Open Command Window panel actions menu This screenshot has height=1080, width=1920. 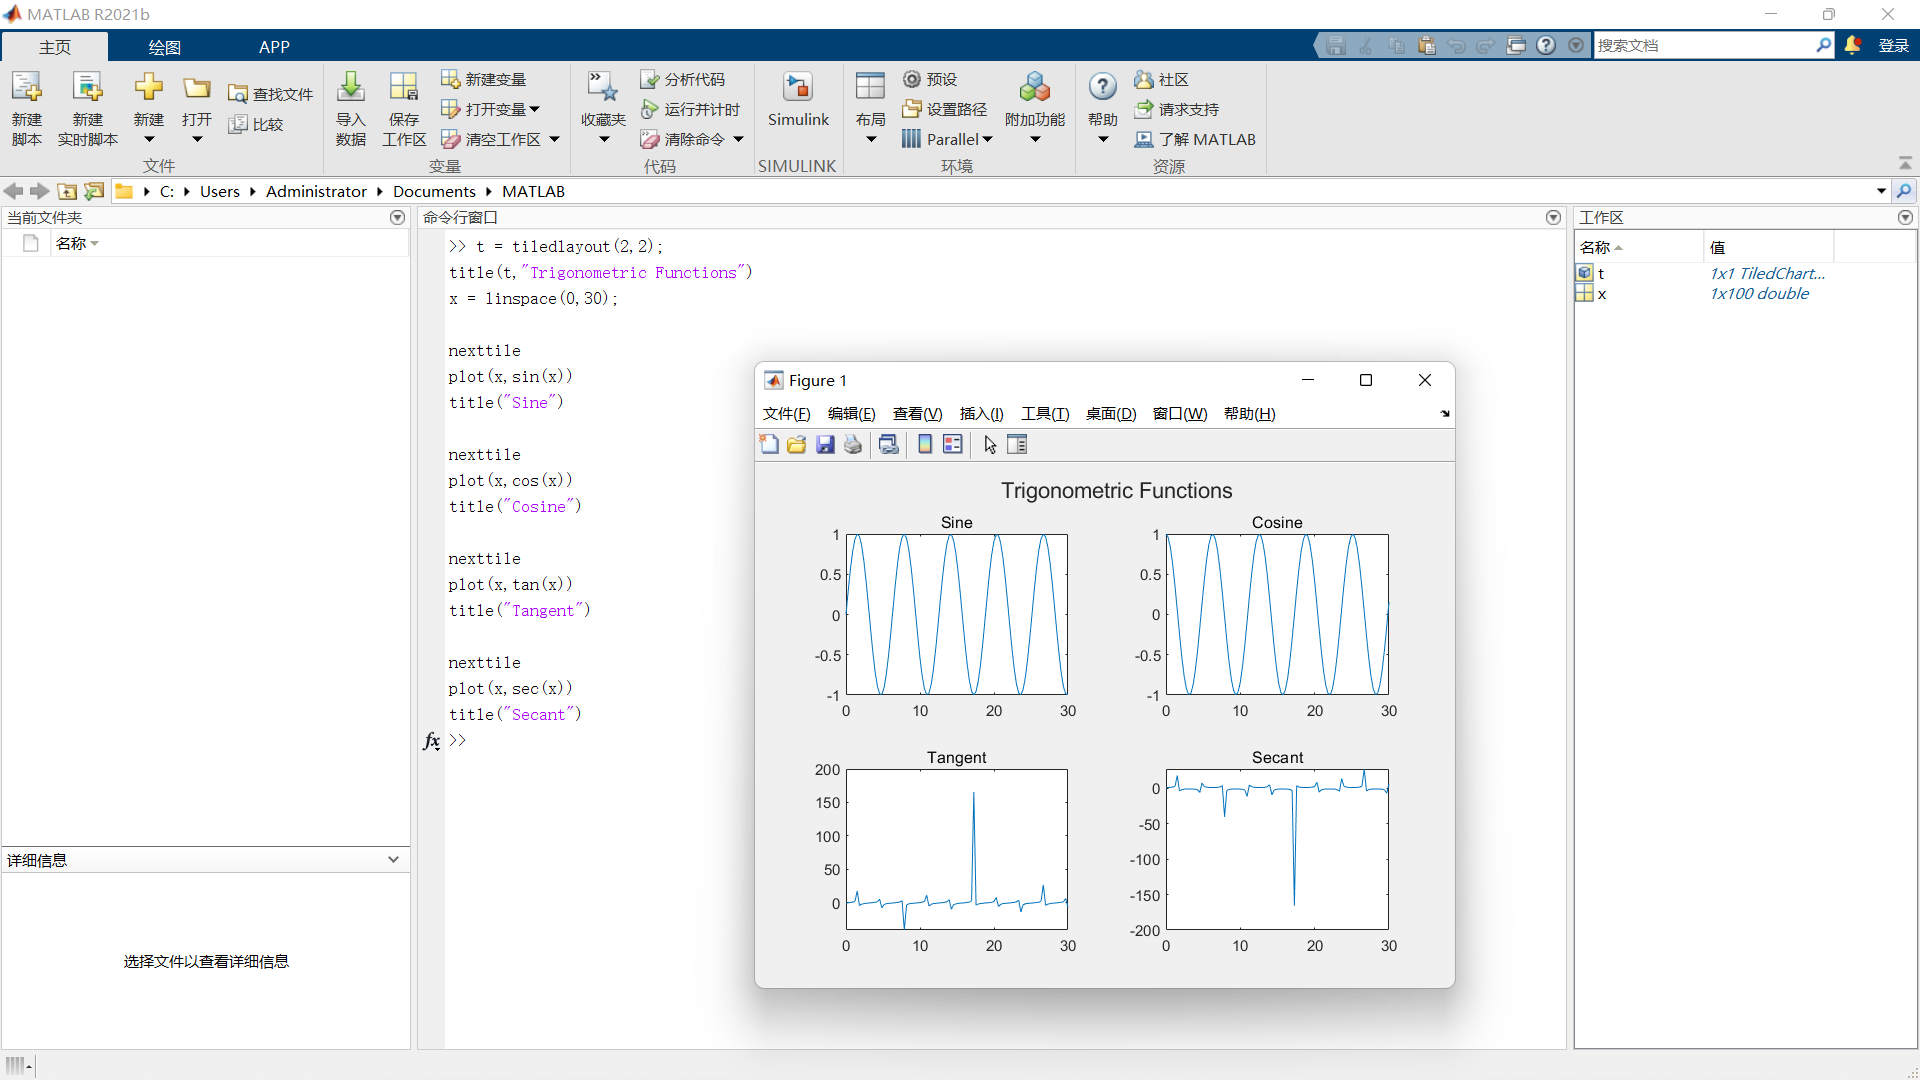click(x=1553, y=217)
